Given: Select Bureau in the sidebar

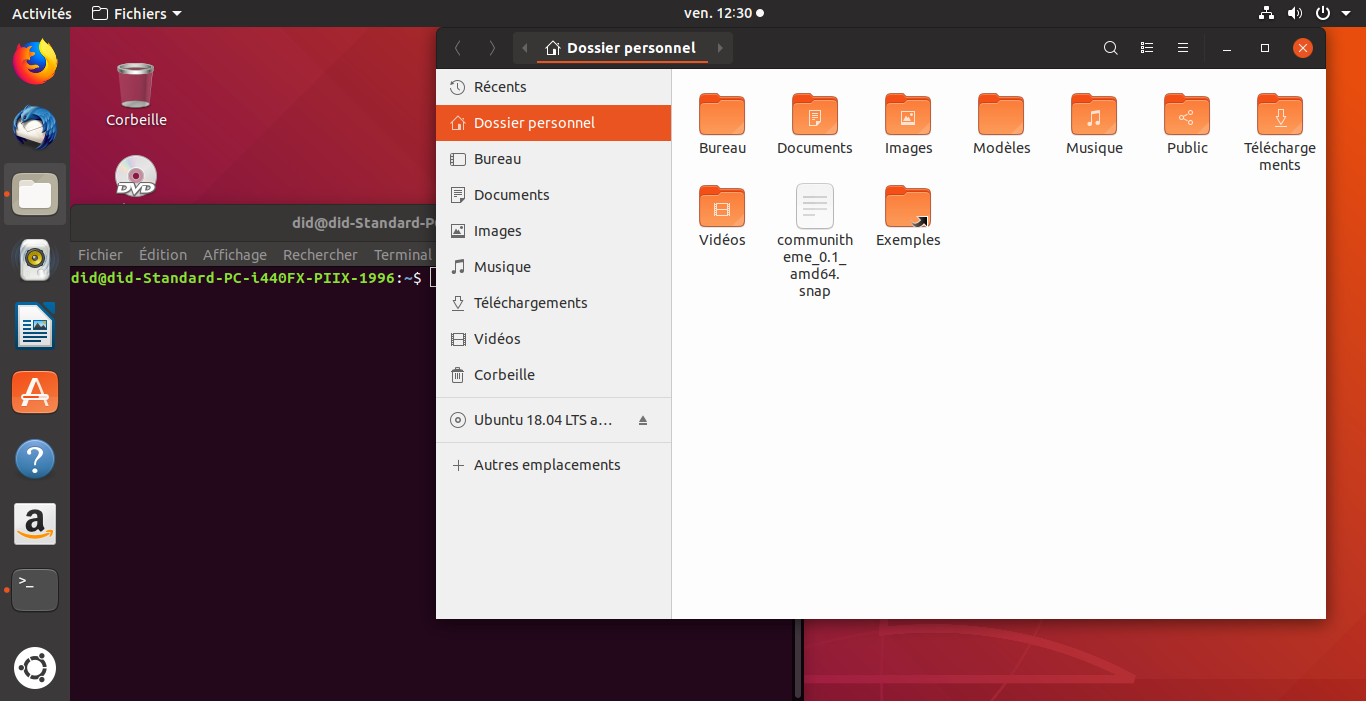Looking at the screenshot, I should 553,159.
